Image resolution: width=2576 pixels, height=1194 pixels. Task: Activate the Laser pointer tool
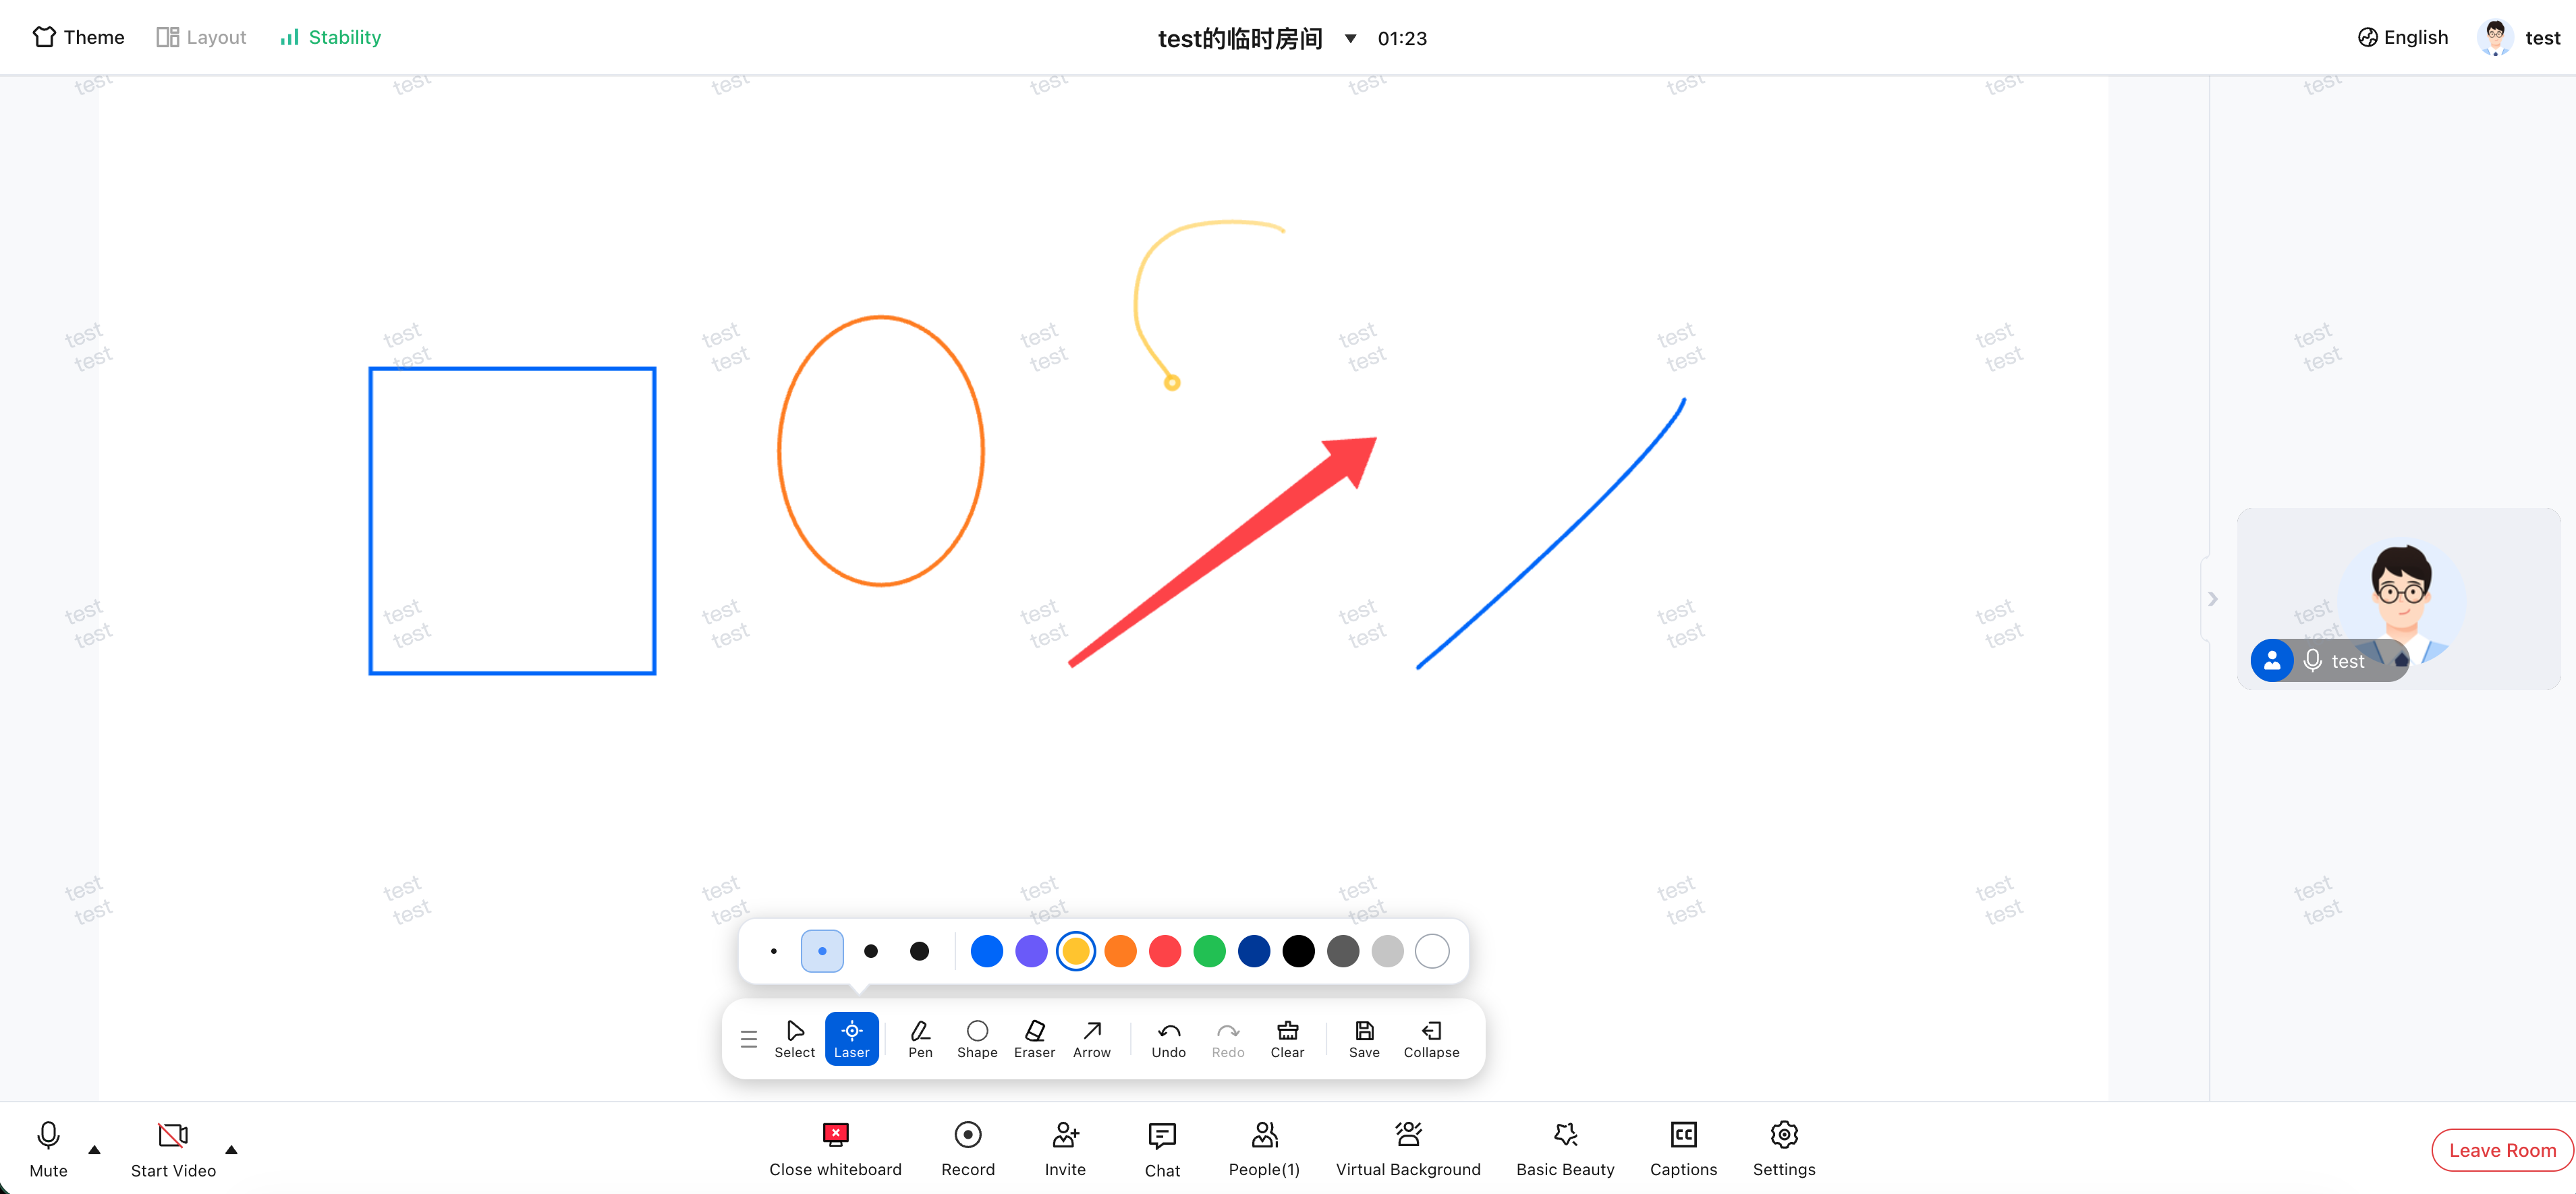point(852,1039)
